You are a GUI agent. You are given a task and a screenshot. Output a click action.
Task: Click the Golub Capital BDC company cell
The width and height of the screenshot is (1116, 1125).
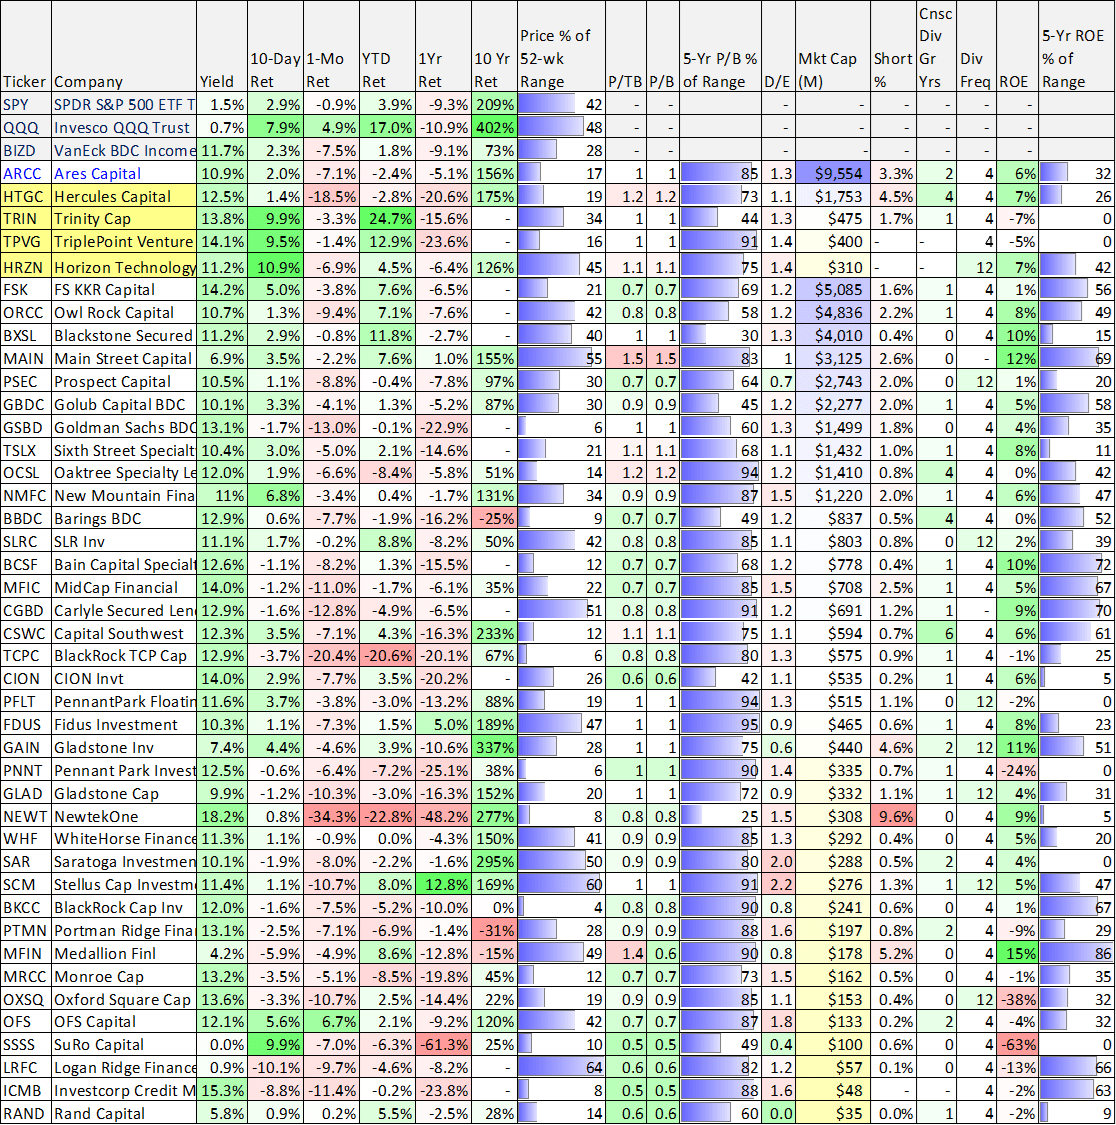coord(123,405)
